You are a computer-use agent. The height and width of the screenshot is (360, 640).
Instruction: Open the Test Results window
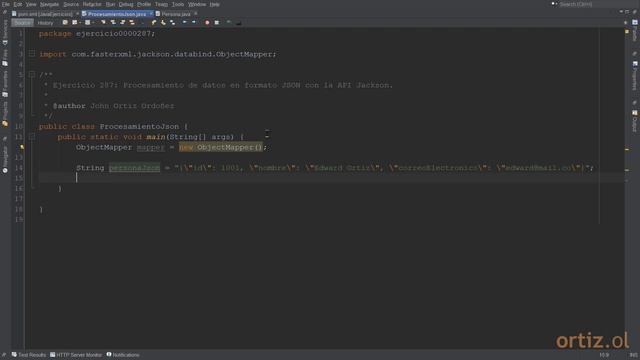click(29, 355)
